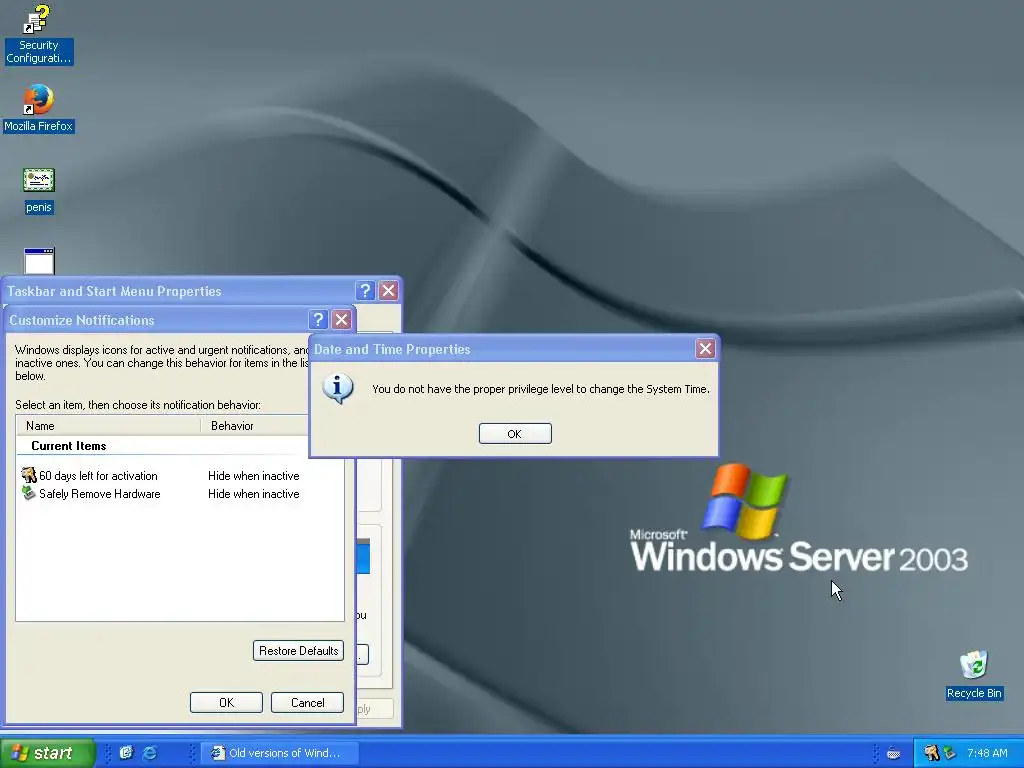Click Safely Remove Hardware list icon

(x=28, y=493)
